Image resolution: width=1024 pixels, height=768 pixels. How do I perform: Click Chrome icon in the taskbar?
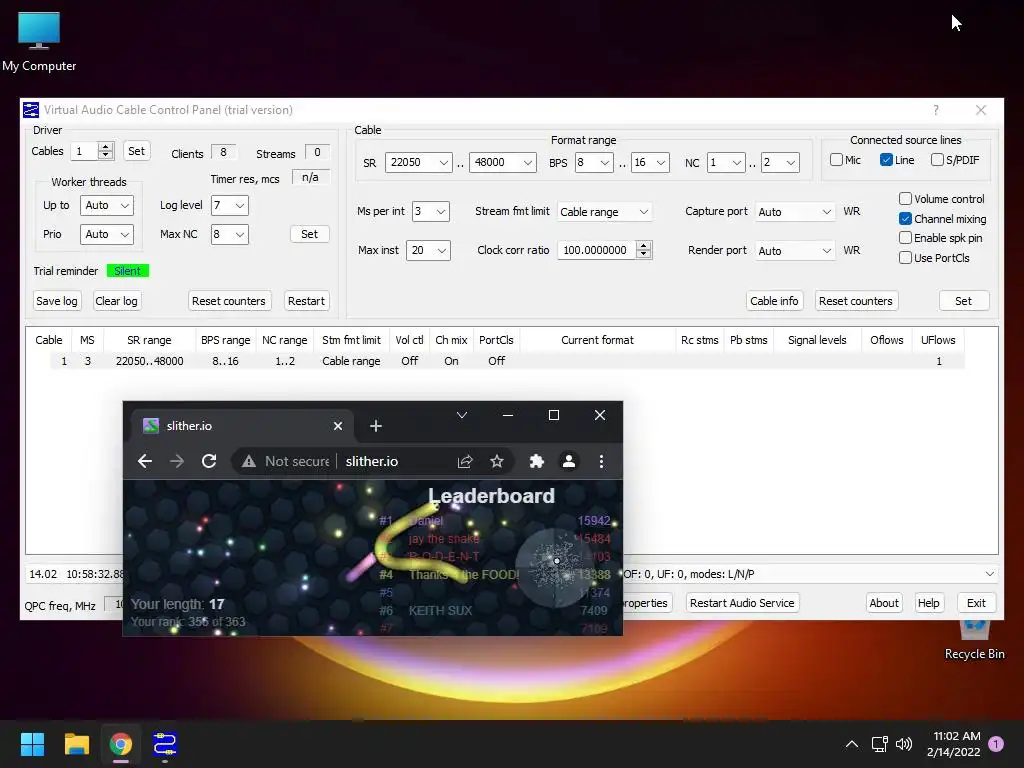[x=121, y=744]
